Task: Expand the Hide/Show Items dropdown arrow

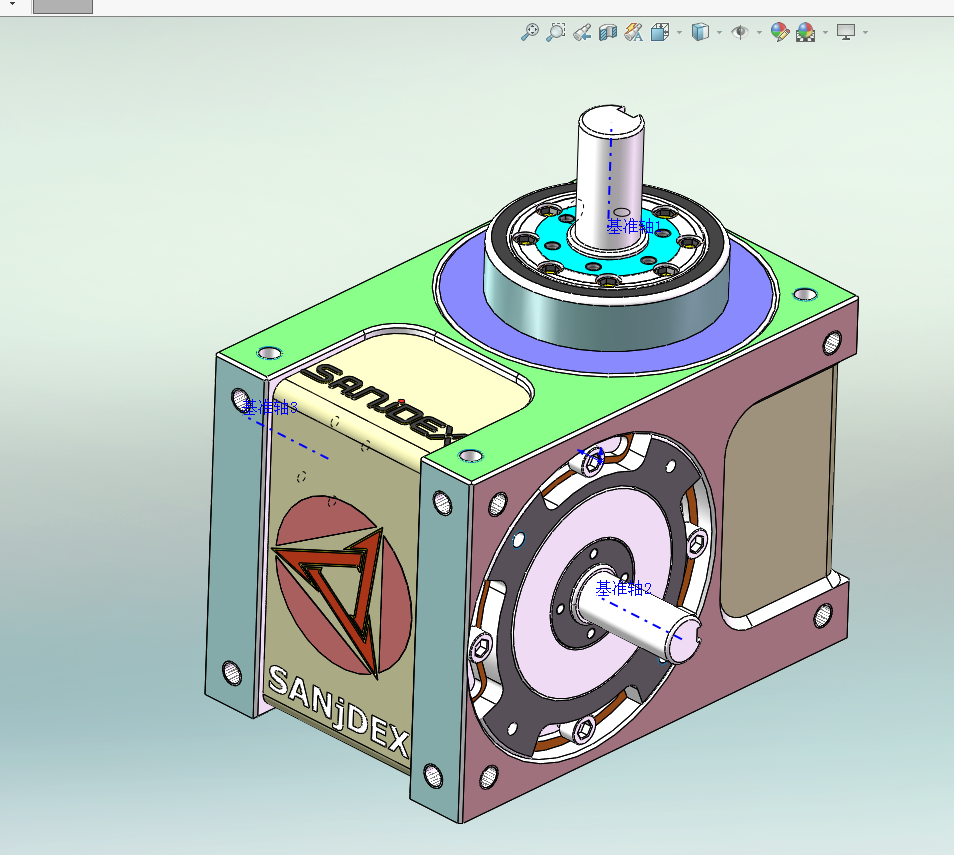Action: click(759, 32)
